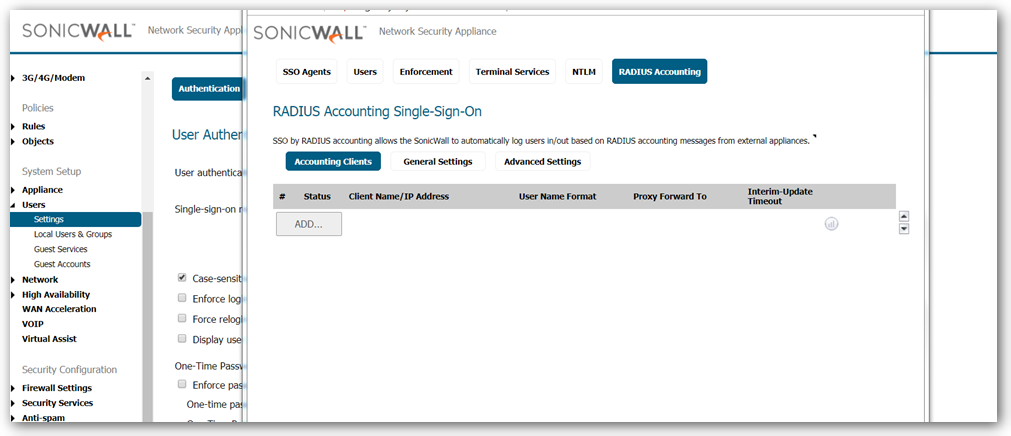The image size is (1011, 436).
Task: Switch to the SSO Agents tab
Action: click(304, 72)
